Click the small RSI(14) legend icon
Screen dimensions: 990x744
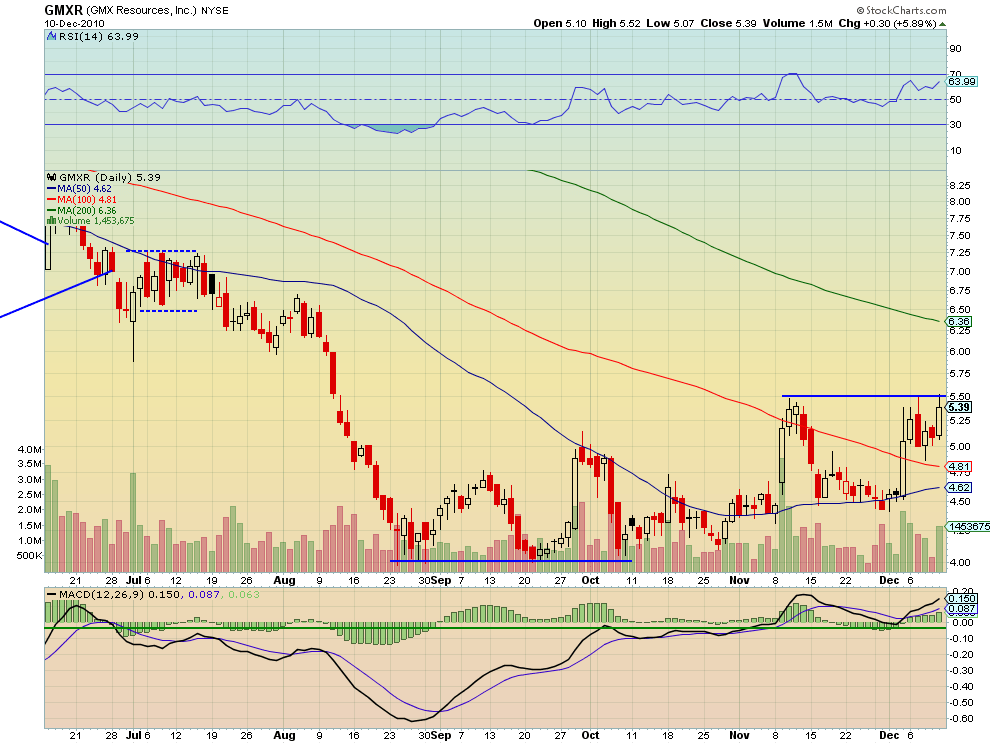(x=52, y=37)
